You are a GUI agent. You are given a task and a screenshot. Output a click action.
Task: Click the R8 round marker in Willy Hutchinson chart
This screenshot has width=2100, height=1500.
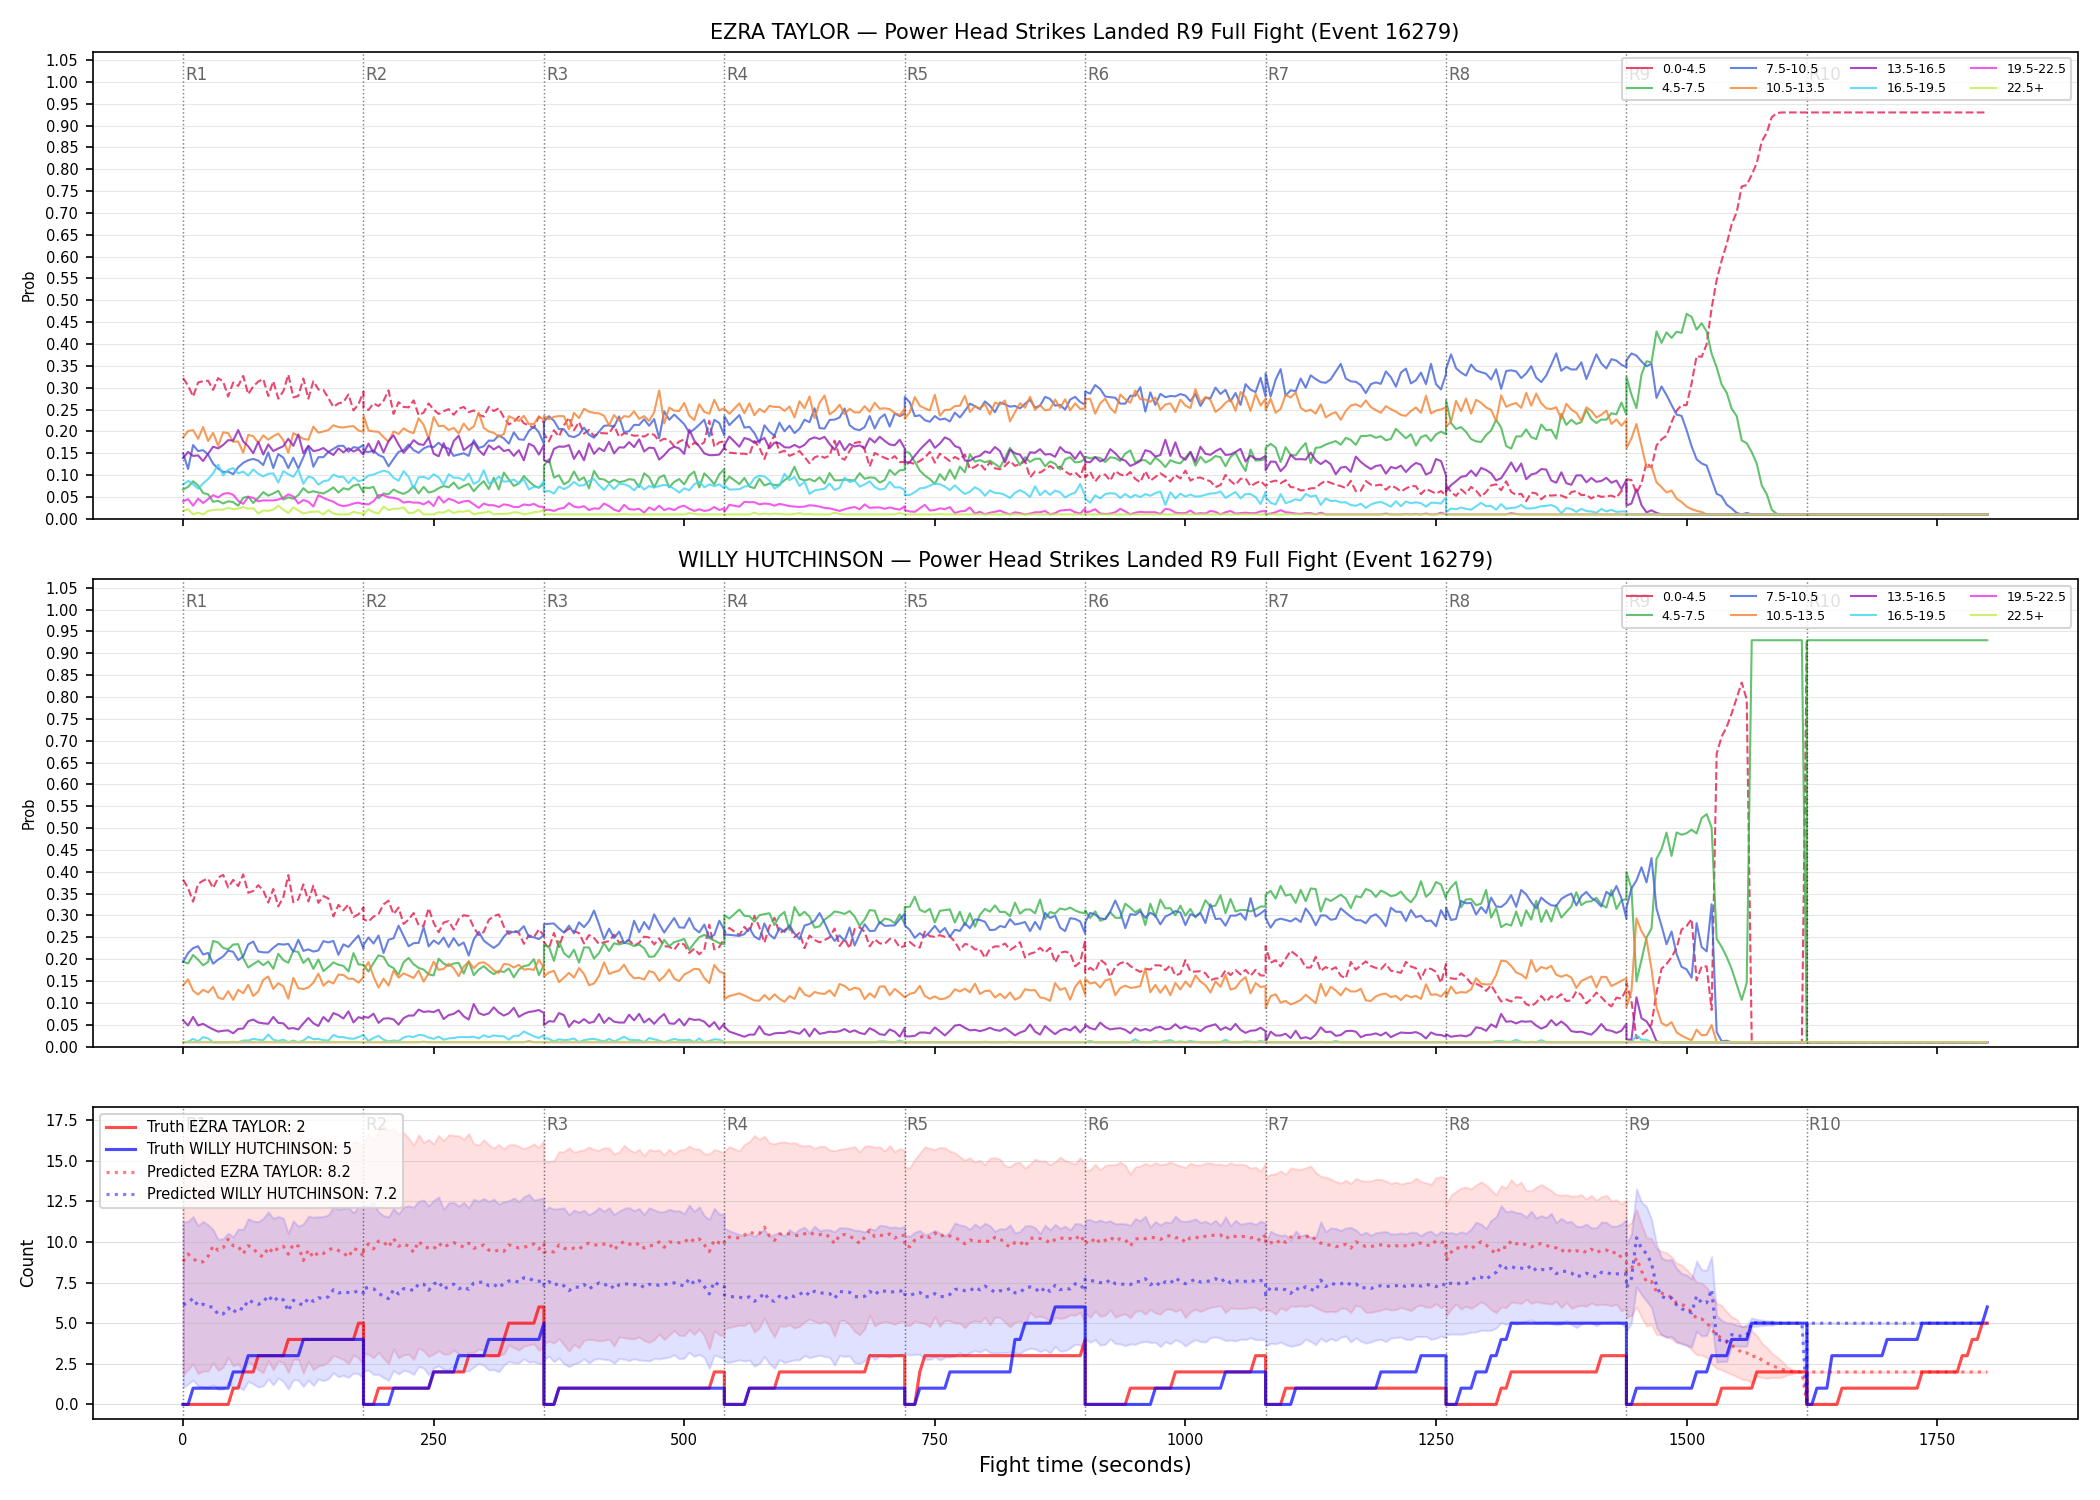1459,601
